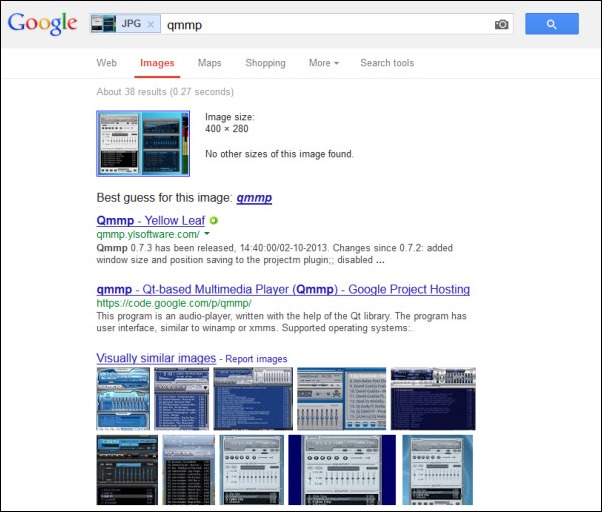The image size is (602, 512).
Task: Open last similar image in bottom row
Action: [x=438, y=470]
